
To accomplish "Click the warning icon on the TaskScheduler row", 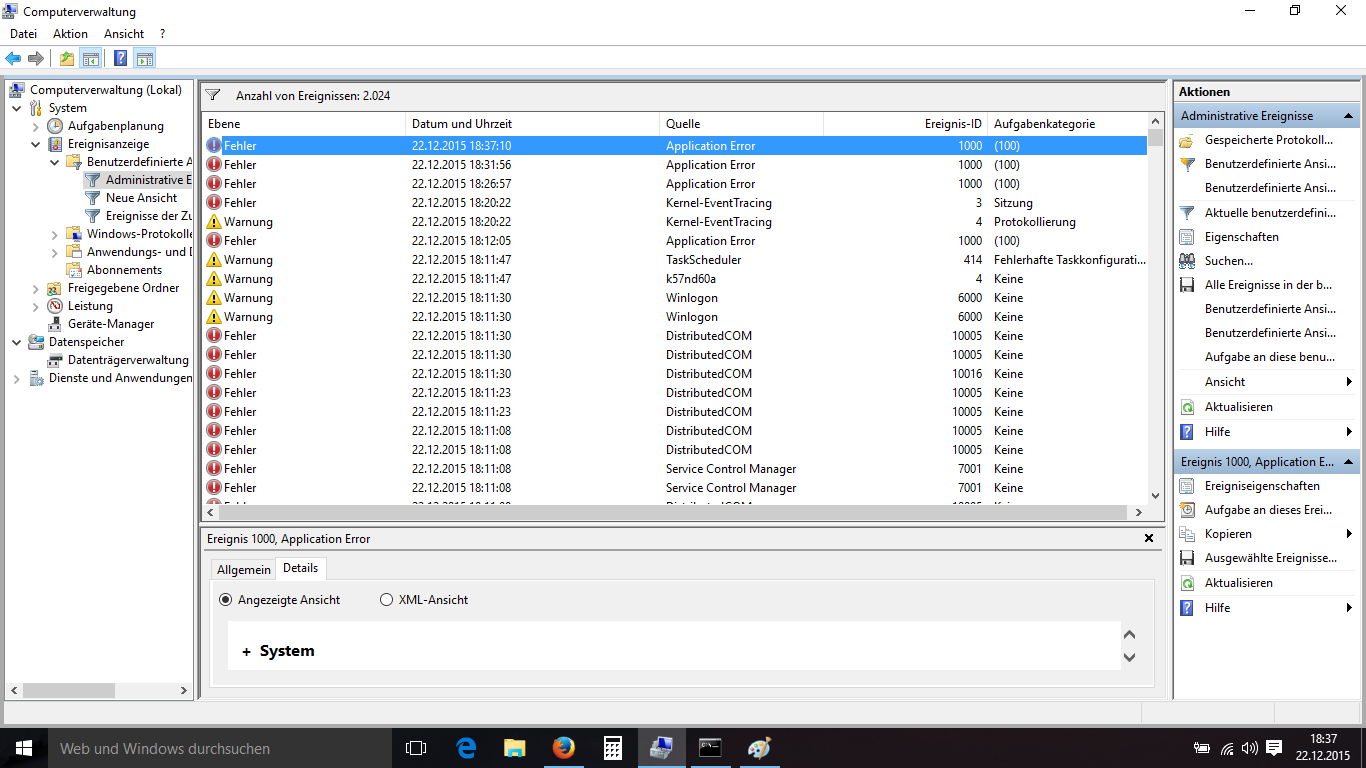I will pyautogui.click(x=214, y=260).
